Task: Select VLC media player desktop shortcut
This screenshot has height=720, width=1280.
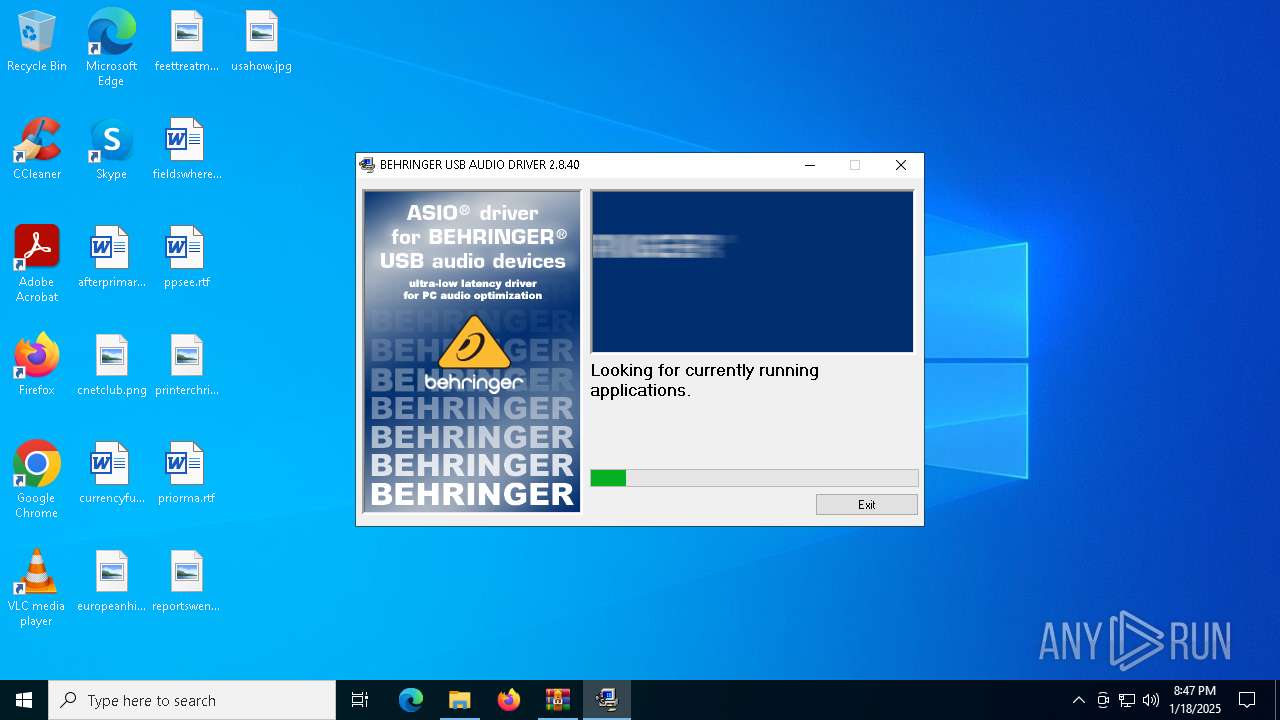Action: 37,588
